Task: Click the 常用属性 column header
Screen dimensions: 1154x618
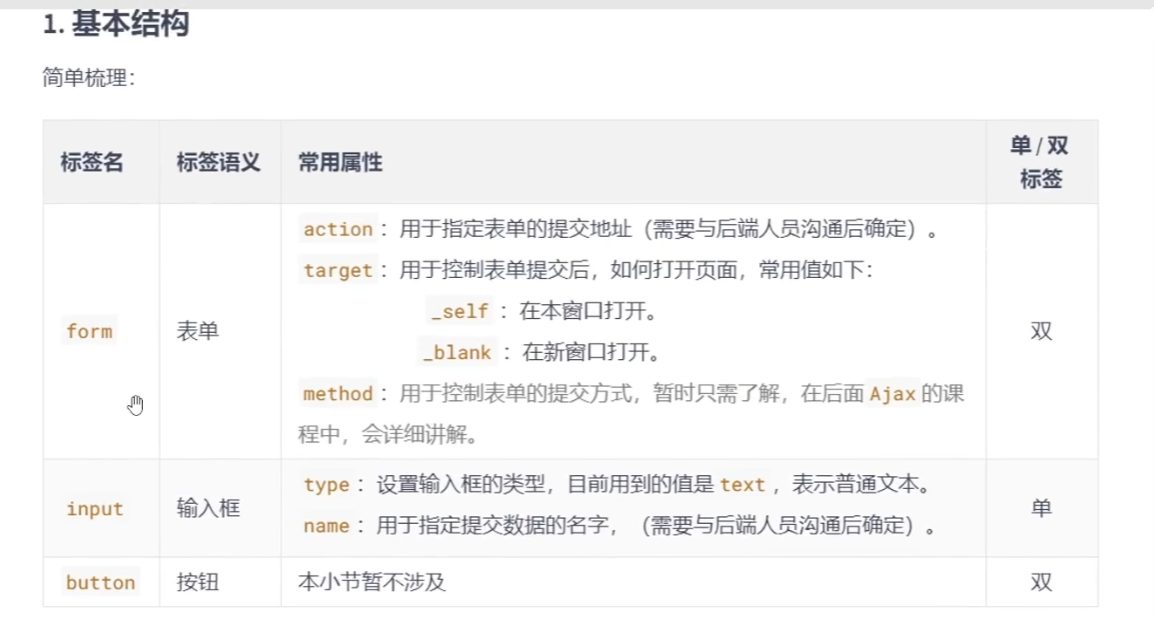Action: pos(341,162)
